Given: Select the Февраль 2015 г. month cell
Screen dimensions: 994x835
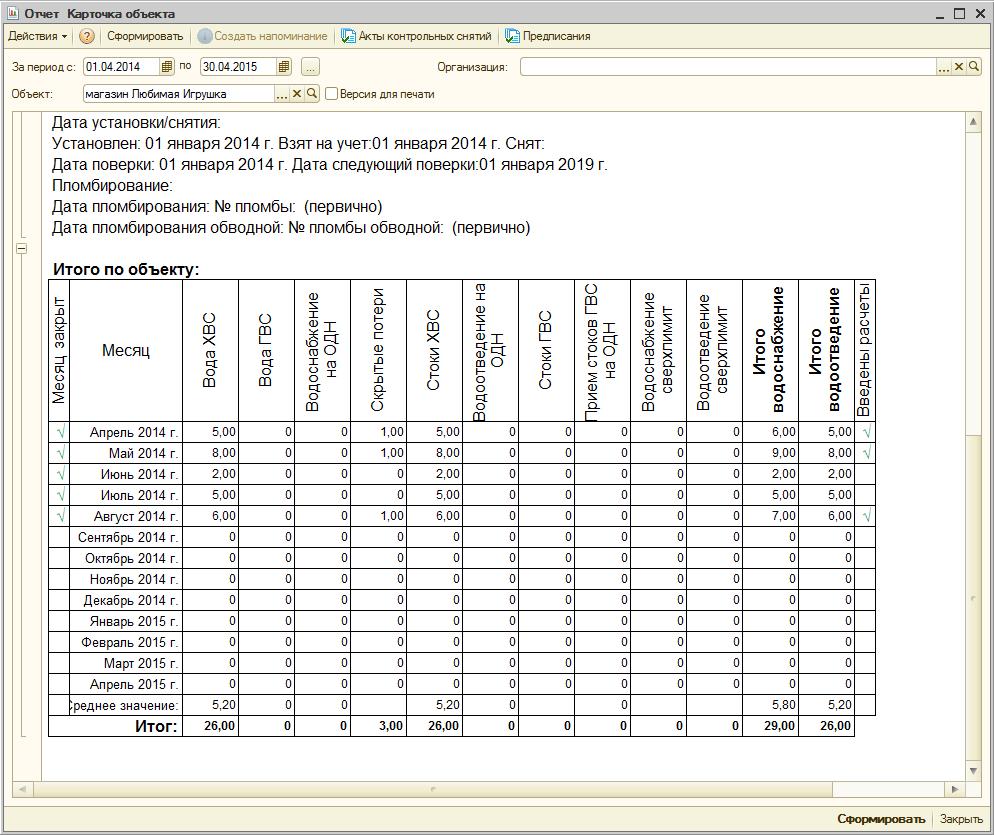Looking at the screenshot, I should [x=126, y=642].
